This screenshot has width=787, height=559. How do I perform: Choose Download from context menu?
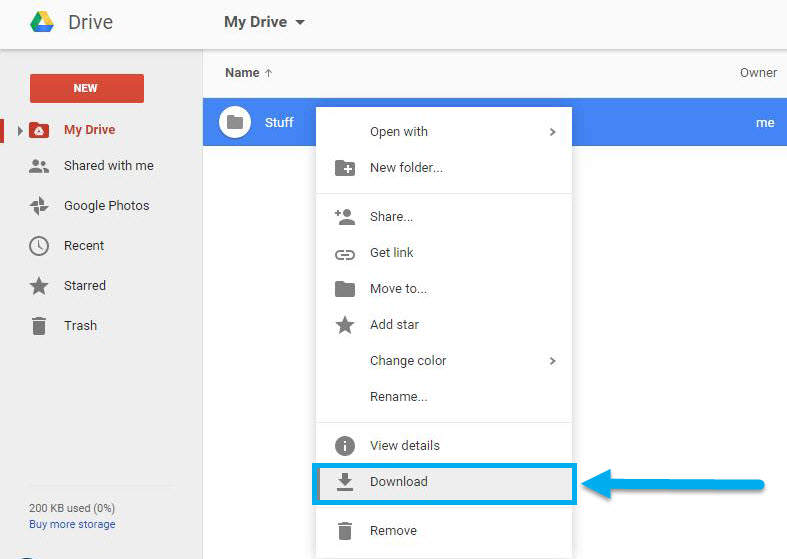444,482
